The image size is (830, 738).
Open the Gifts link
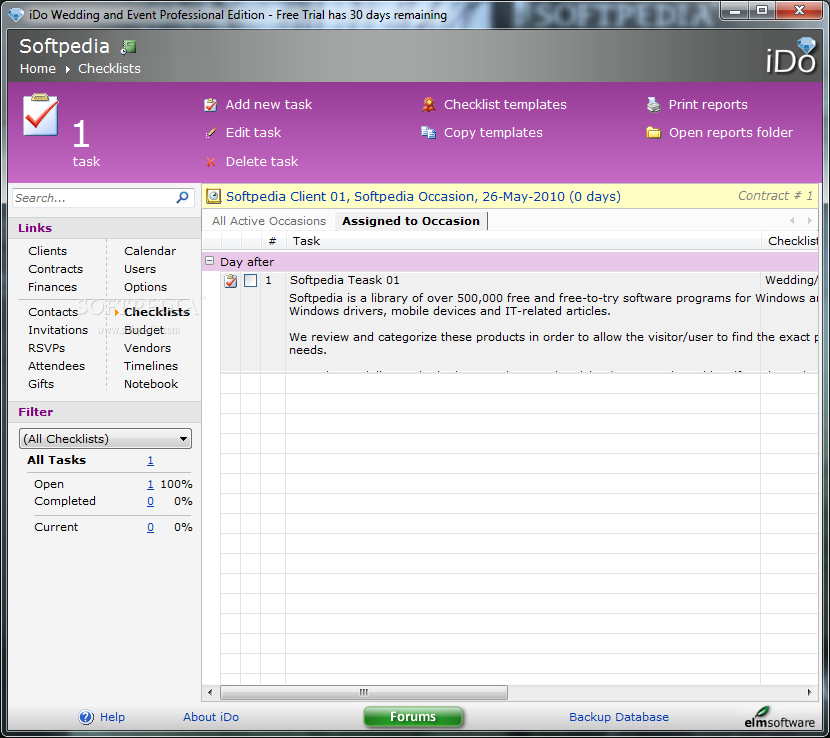41,384
